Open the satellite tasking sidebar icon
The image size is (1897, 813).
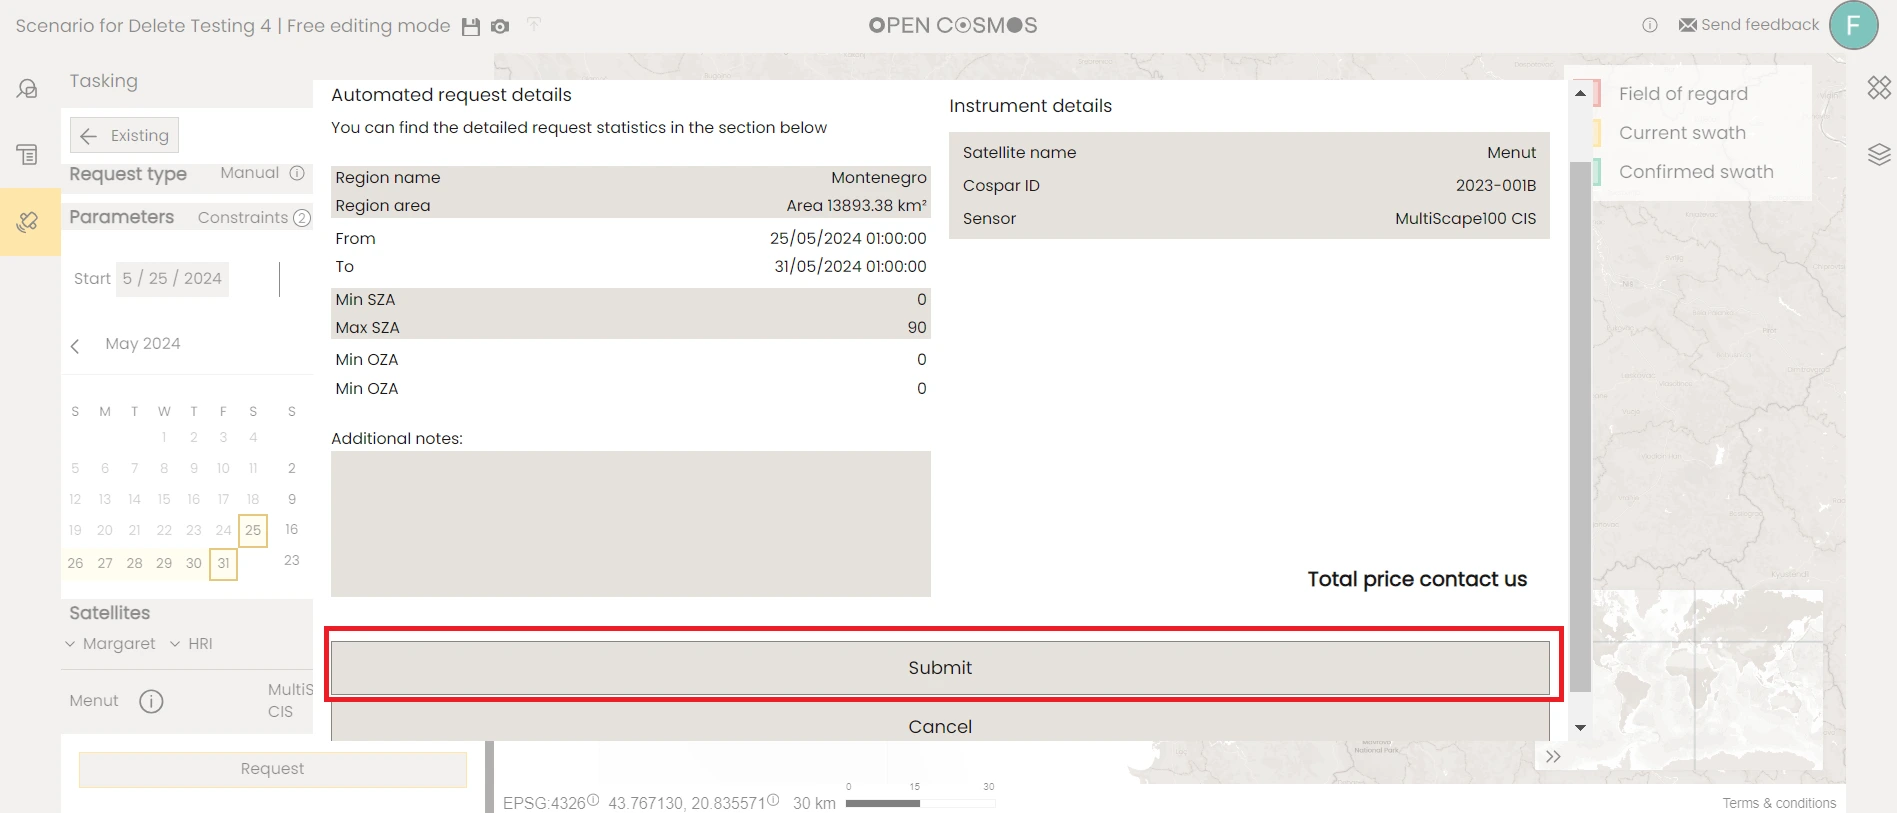pos(28,221)
